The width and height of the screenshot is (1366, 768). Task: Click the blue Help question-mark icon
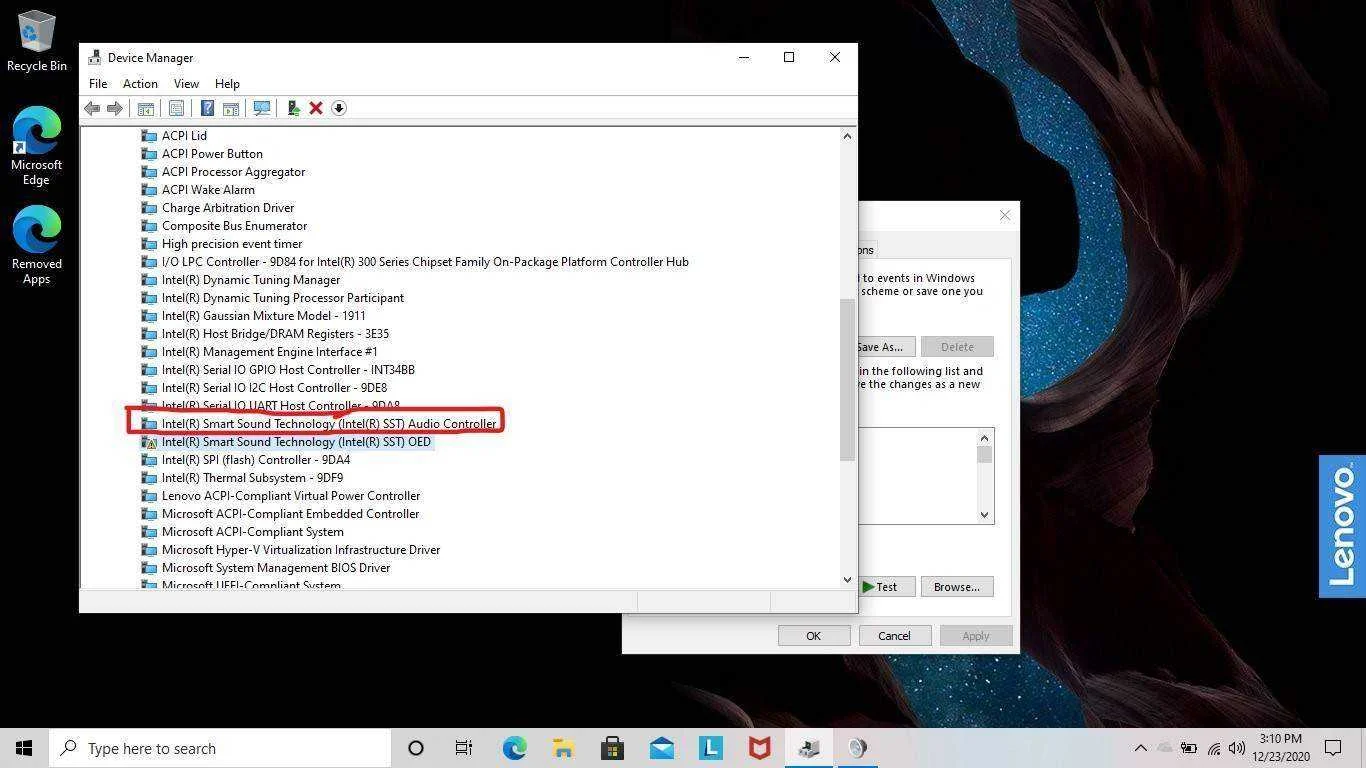point(207,108)
